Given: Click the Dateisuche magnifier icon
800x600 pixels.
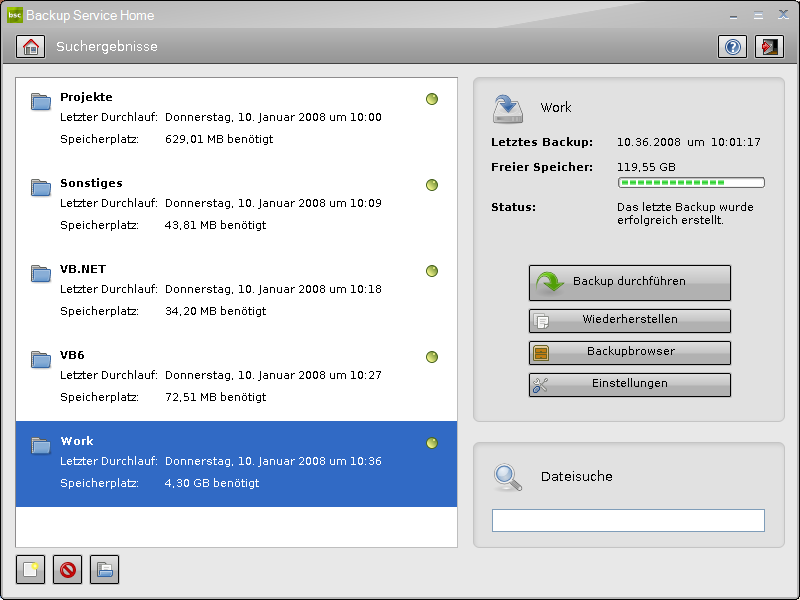Looking at the screenshot, I should pyautogui.click(x=508, y=477).
